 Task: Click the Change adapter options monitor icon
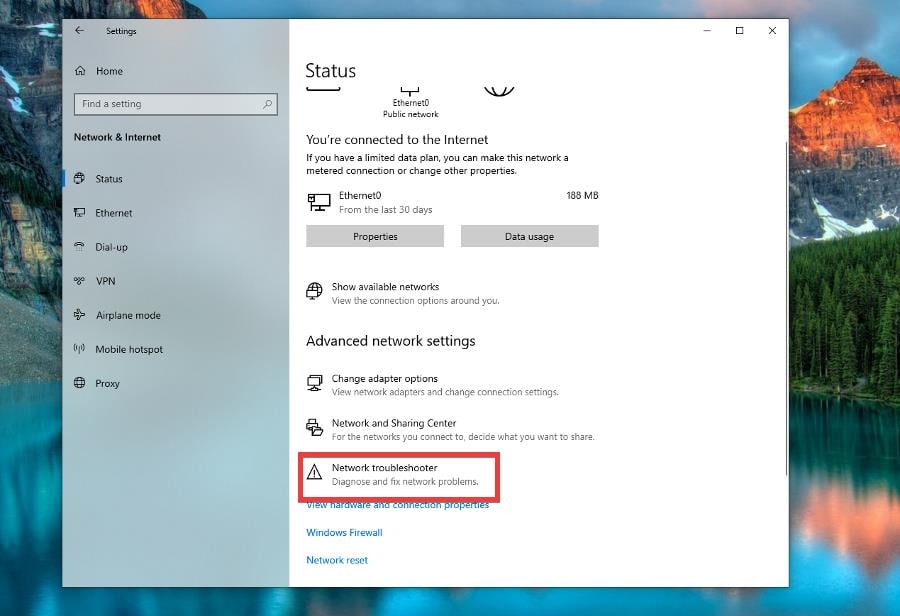tap(315, 383)
